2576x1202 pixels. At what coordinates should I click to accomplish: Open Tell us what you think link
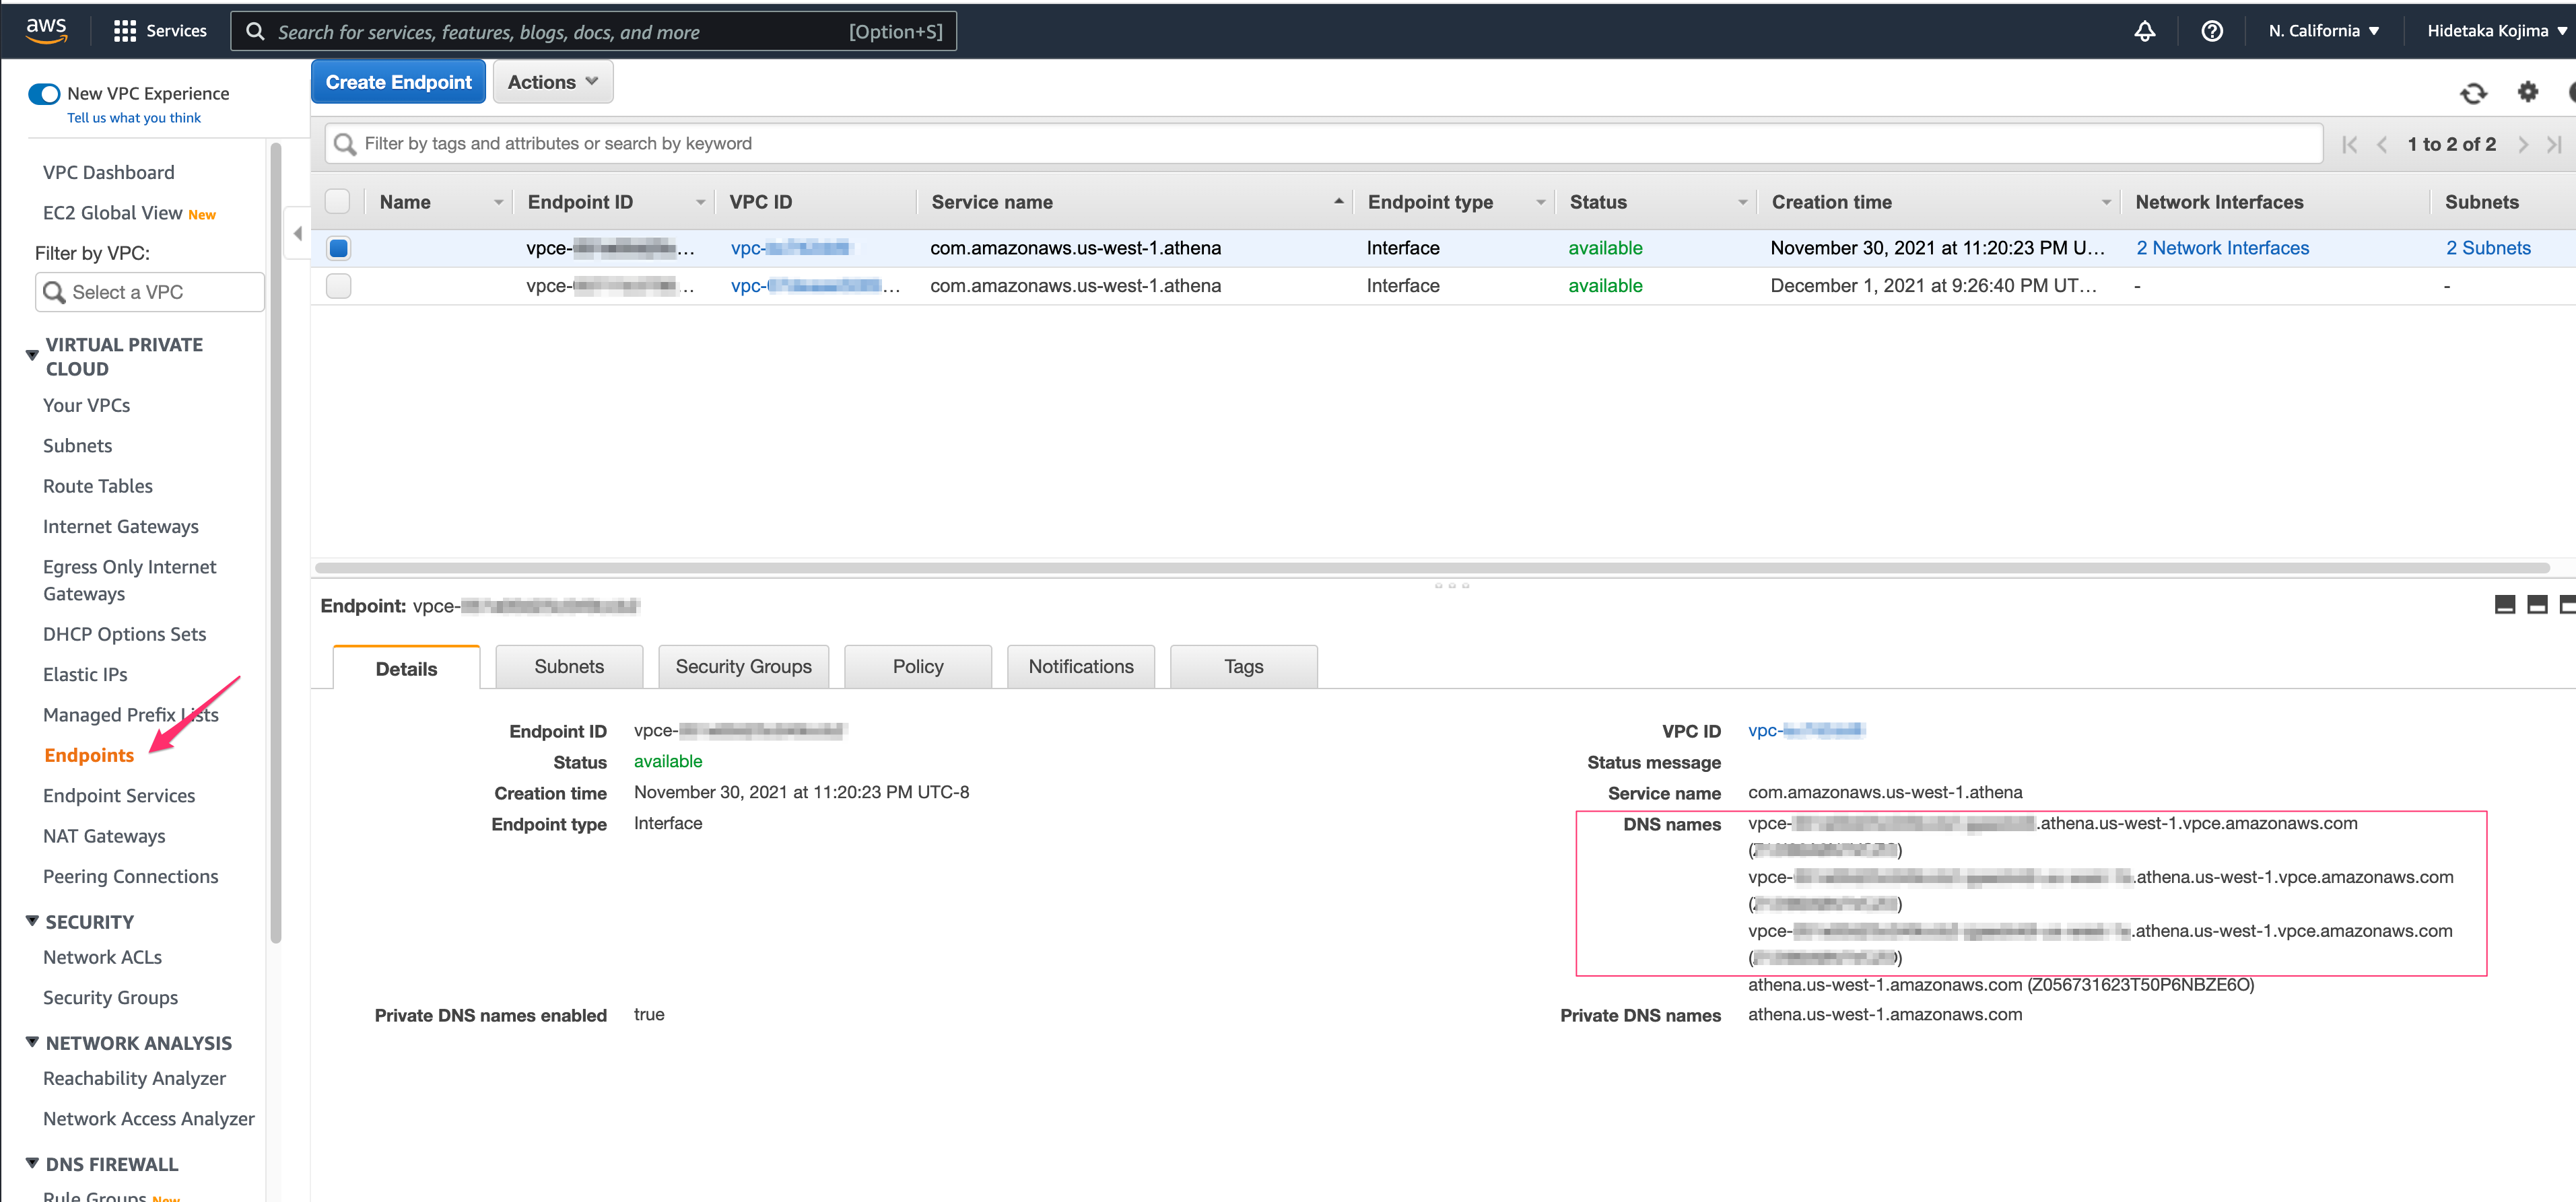point(134,118)
